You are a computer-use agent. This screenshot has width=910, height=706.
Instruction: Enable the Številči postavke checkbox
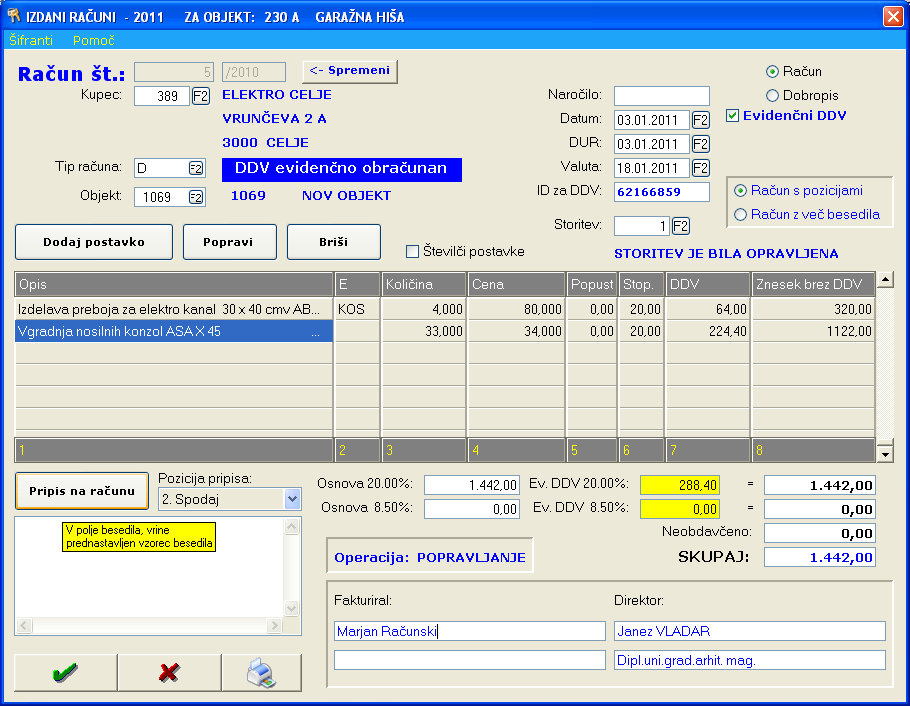413,251
